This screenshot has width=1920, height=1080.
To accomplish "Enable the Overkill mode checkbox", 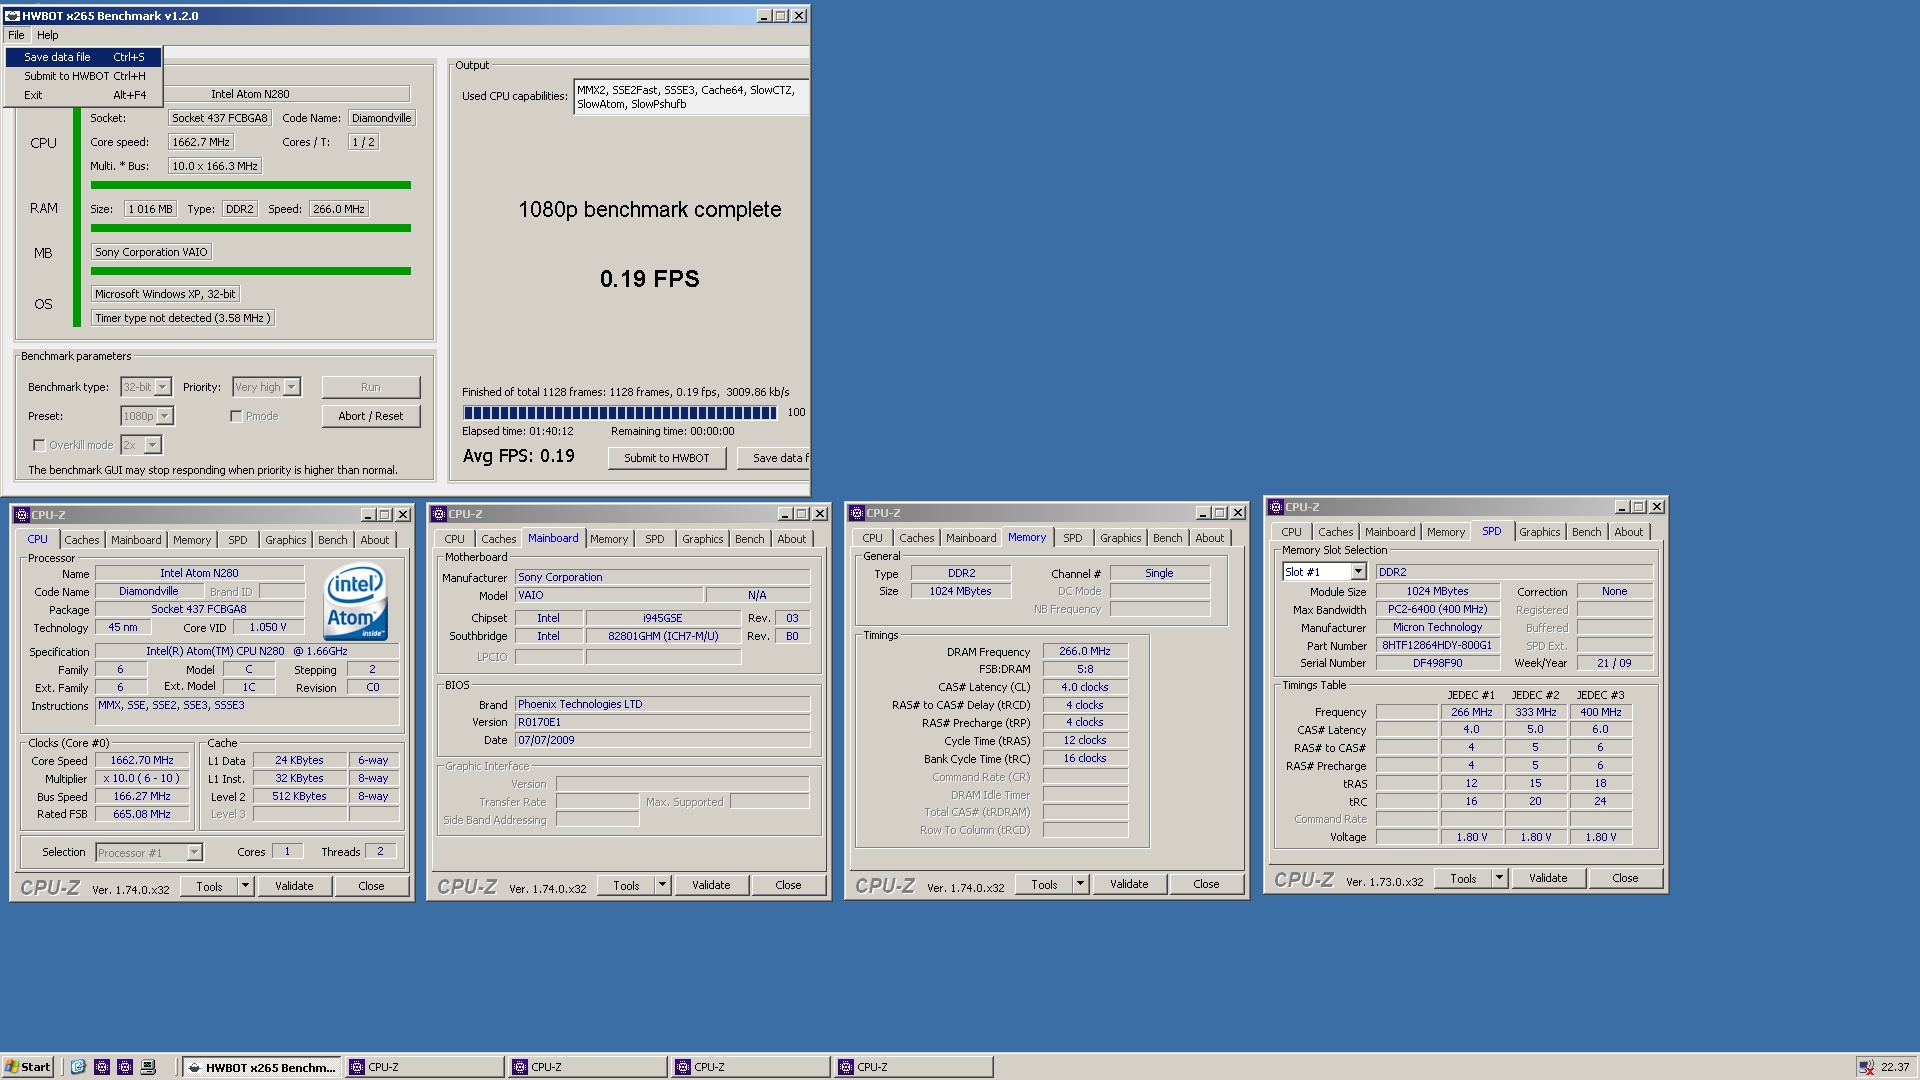I will 39,445.
